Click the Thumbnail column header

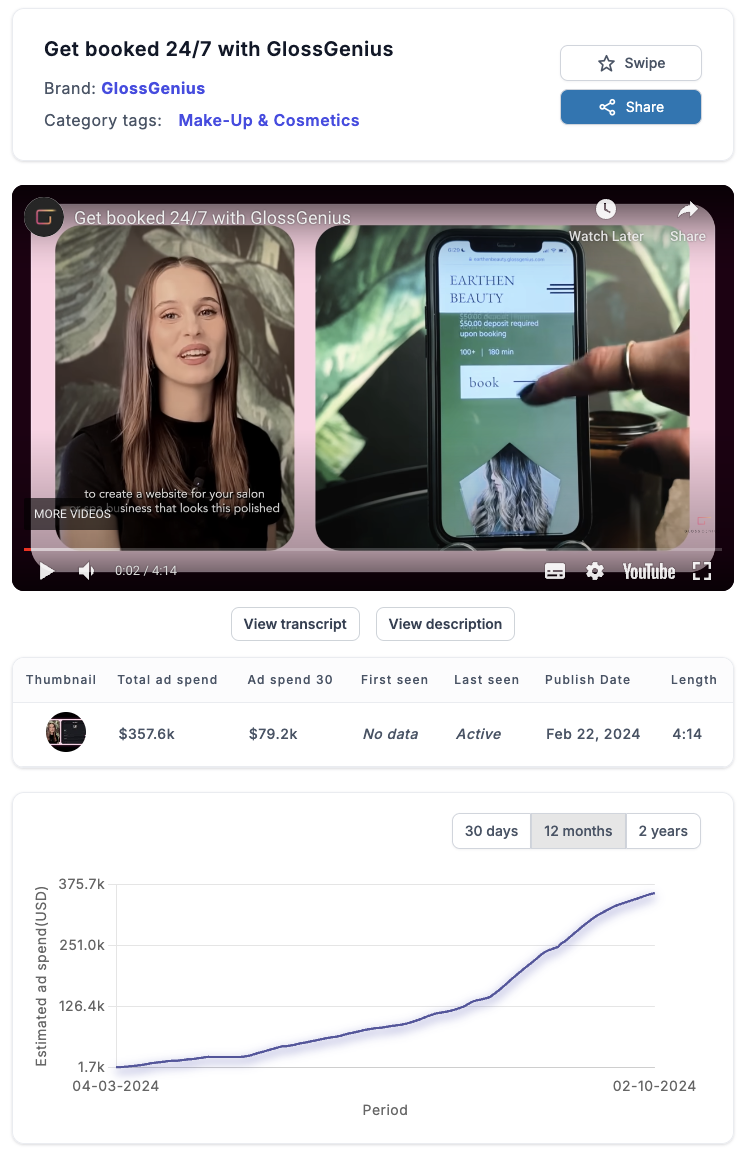click(61, 680)
